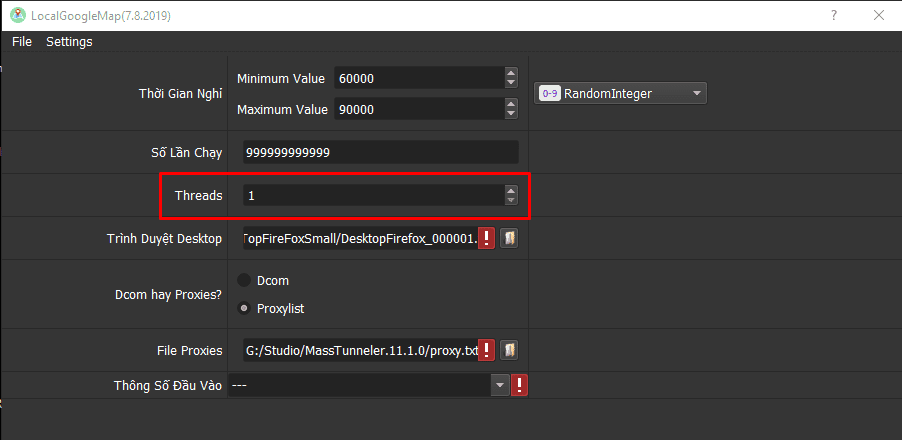Viewport: 902px width, 440px height.
Task: Click the Thời Gian Nghỉ label
Action: [181, 94]
